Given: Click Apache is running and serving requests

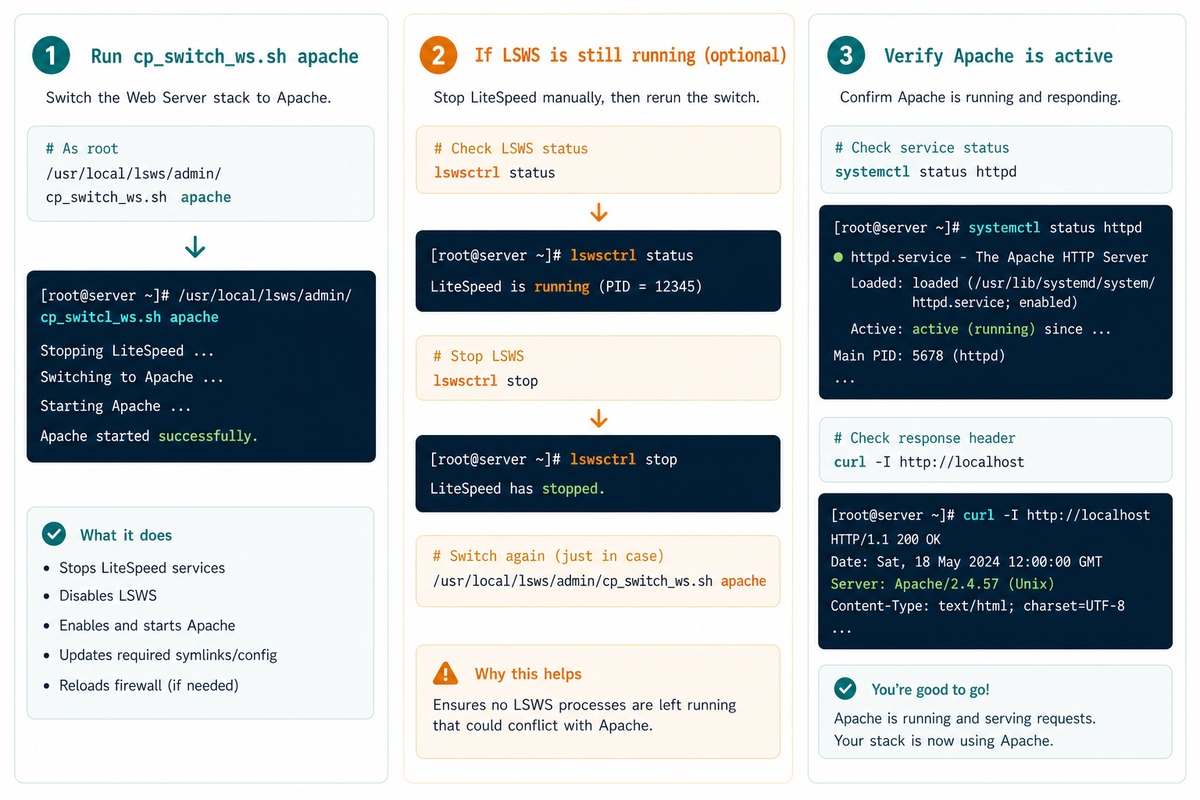Looking at the screenshot, I should (x=965, y=719).
